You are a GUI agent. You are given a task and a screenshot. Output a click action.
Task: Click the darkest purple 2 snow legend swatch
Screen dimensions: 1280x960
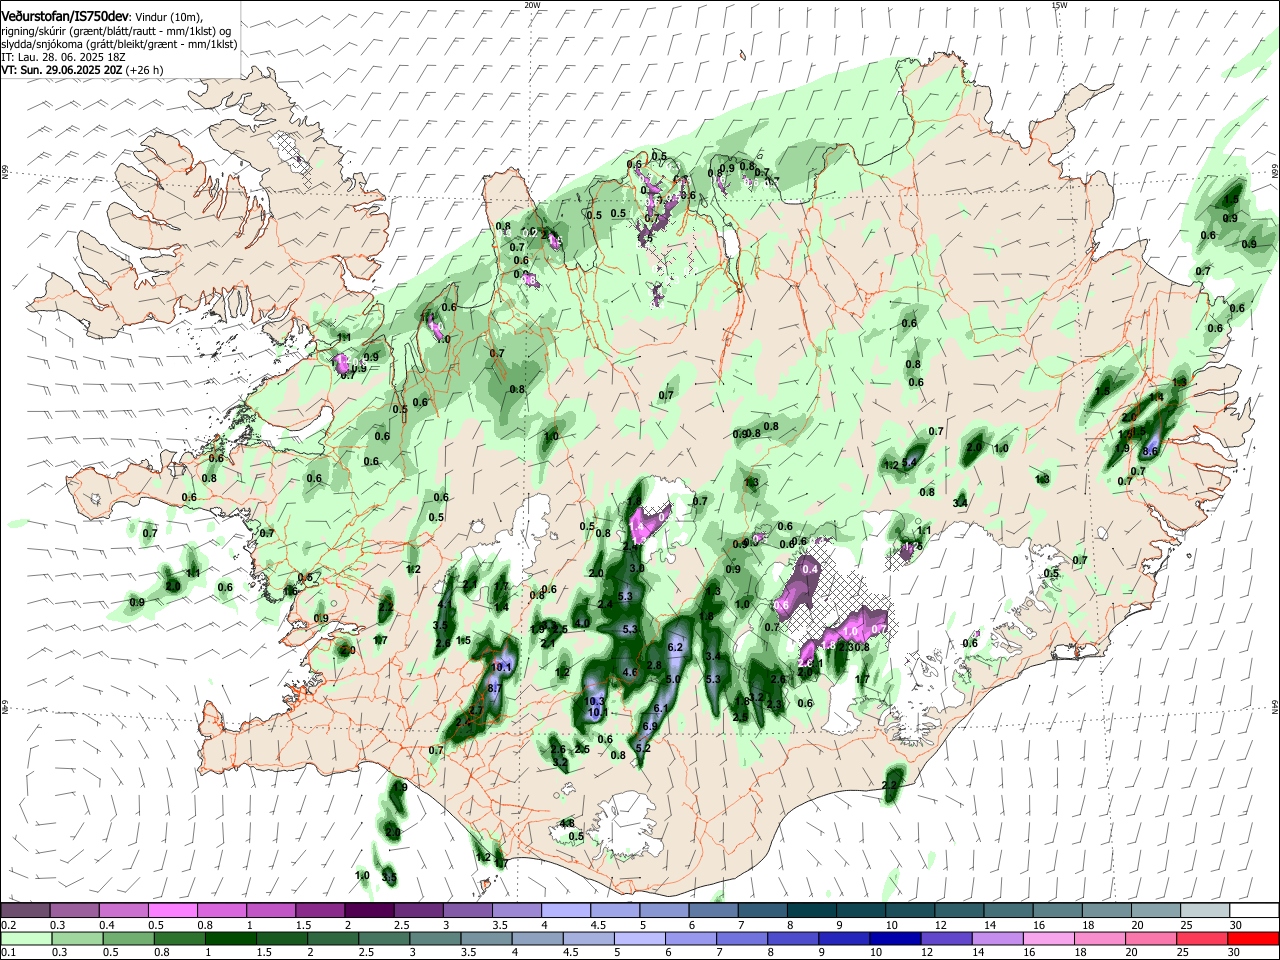coord(369,910)
